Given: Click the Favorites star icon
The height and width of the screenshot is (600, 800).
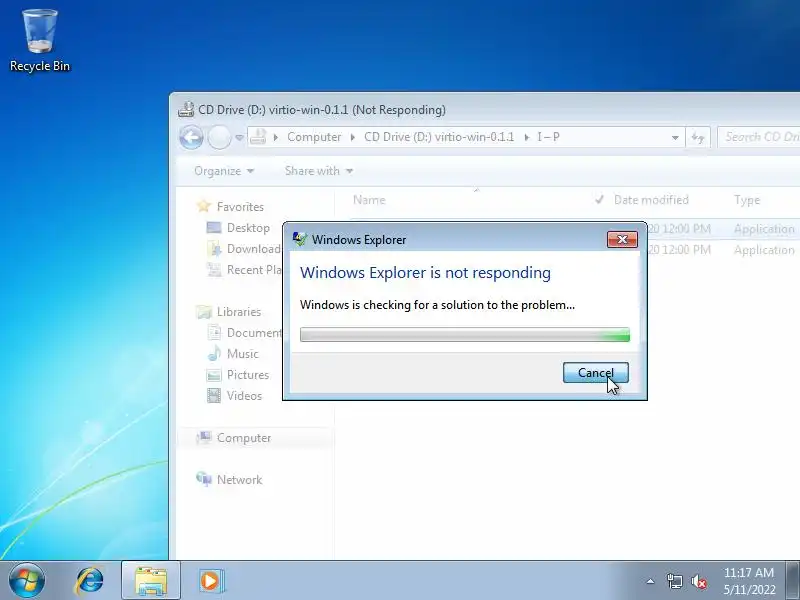Looking at the screenshot, I should point(204,206).
